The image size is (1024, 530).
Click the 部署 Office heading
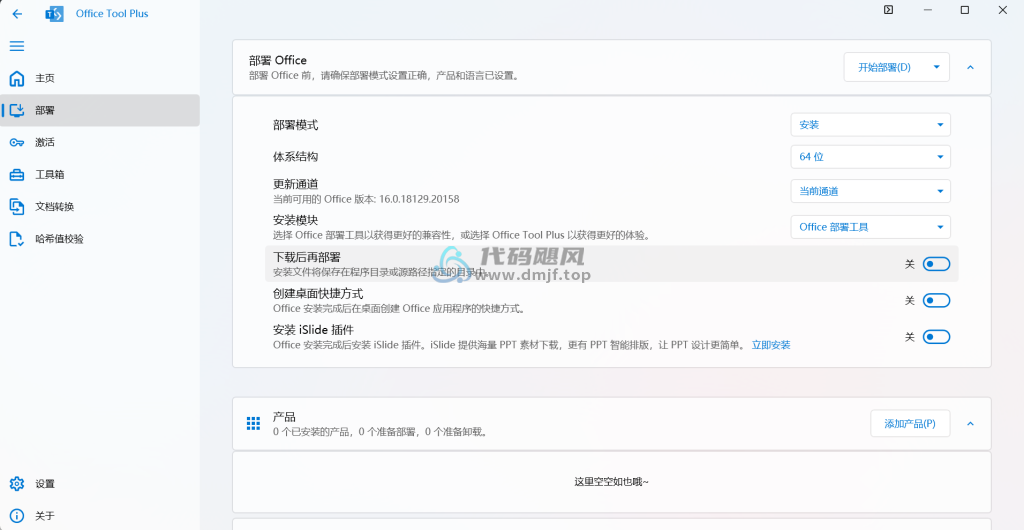coord(278,60)
